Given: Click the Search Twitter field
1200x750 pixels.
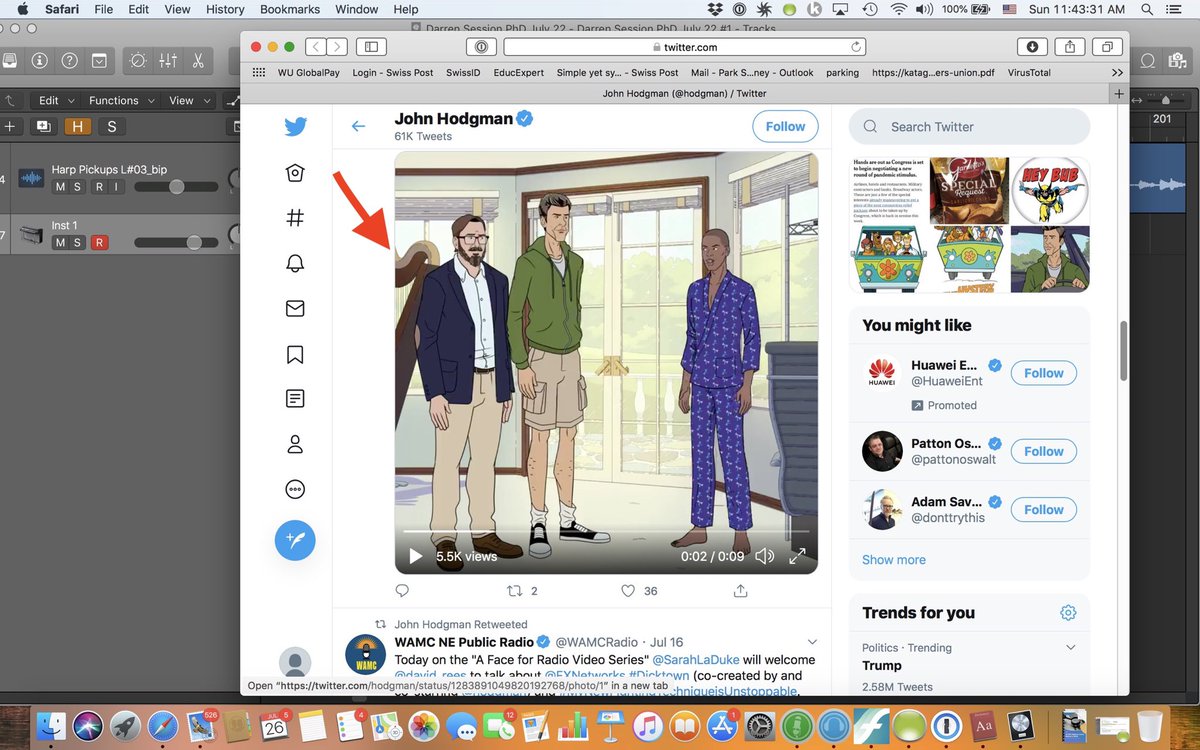Looking at the screenshot, I should [969, 127].
